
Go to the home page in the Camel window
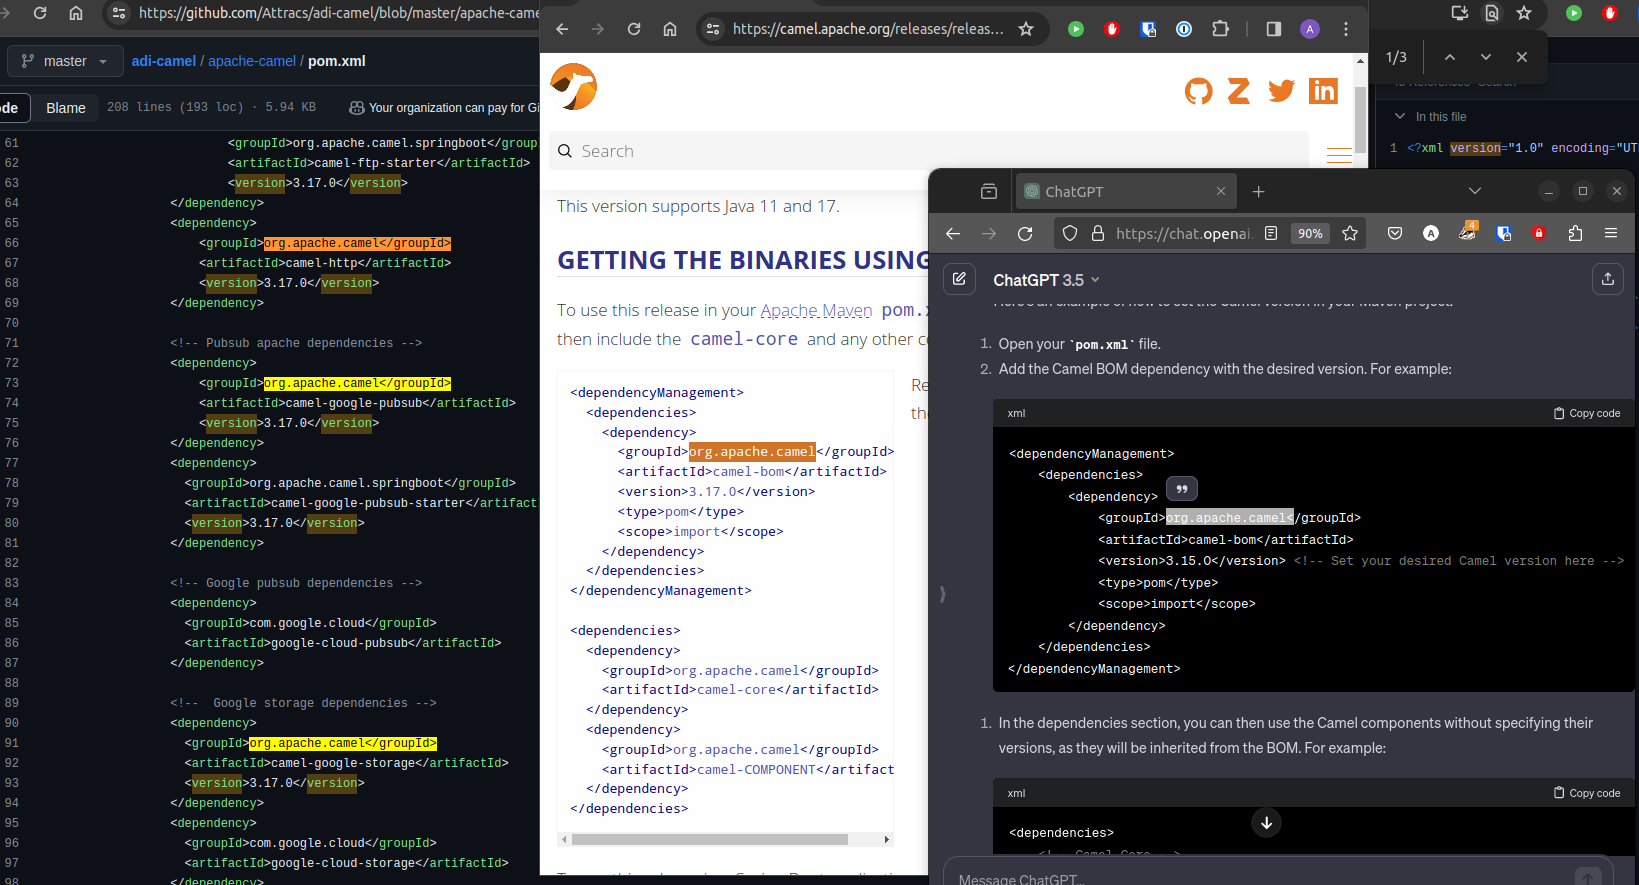[x=670, y=29]
